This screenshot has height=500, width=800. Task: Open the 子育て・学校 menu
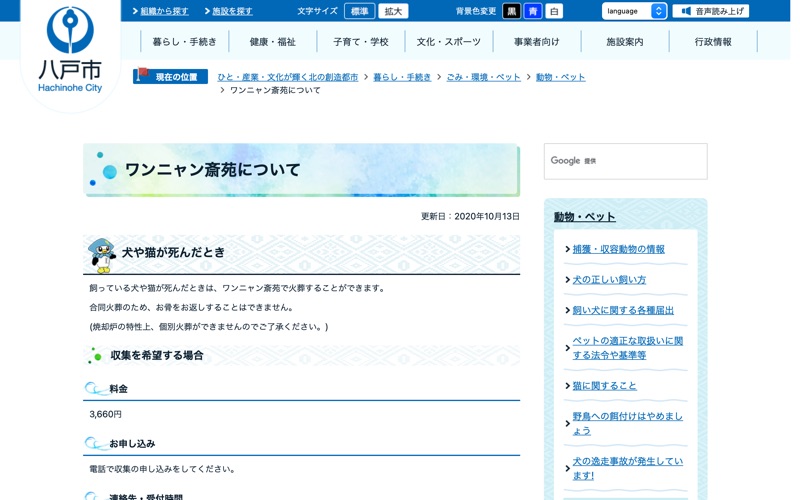[x=361, y=42]
